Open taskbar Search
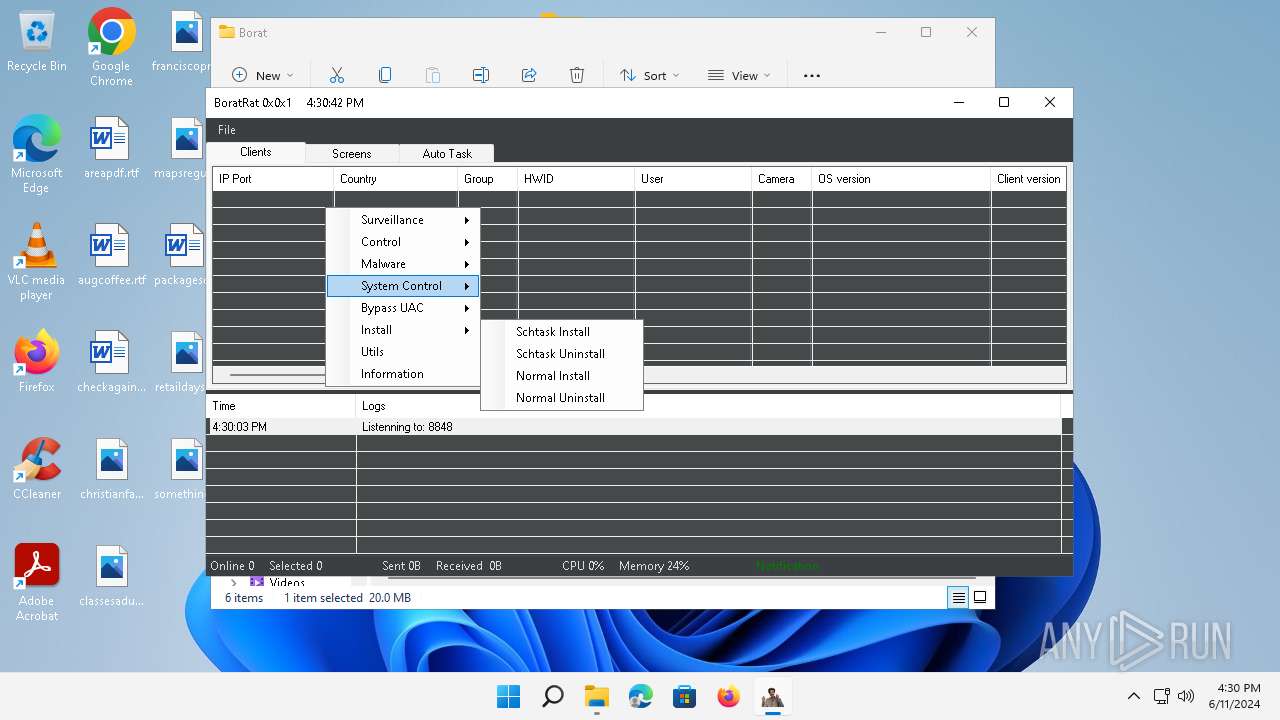This screenshot has height=720, width=1280. pos(553,696)
